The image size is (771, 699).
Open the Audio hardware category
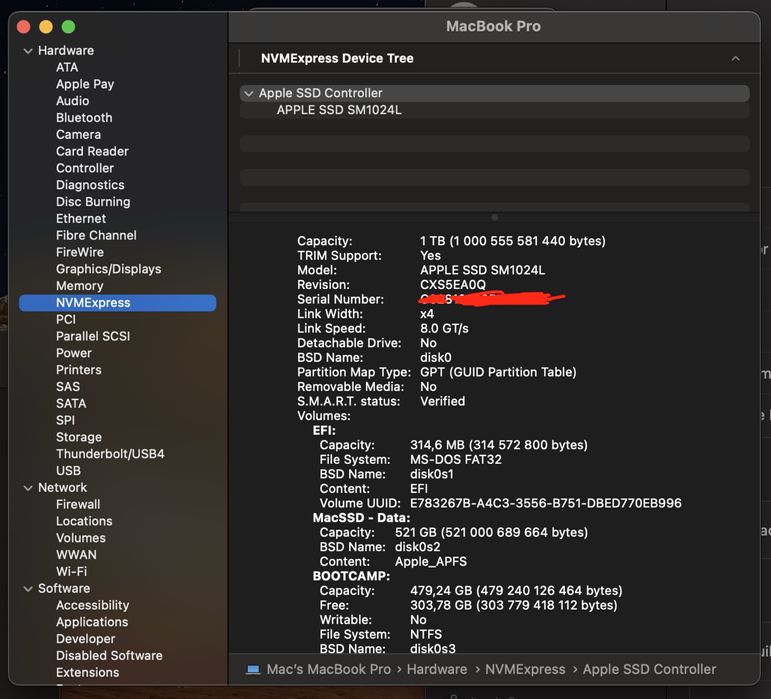click(x=73, y=101)
